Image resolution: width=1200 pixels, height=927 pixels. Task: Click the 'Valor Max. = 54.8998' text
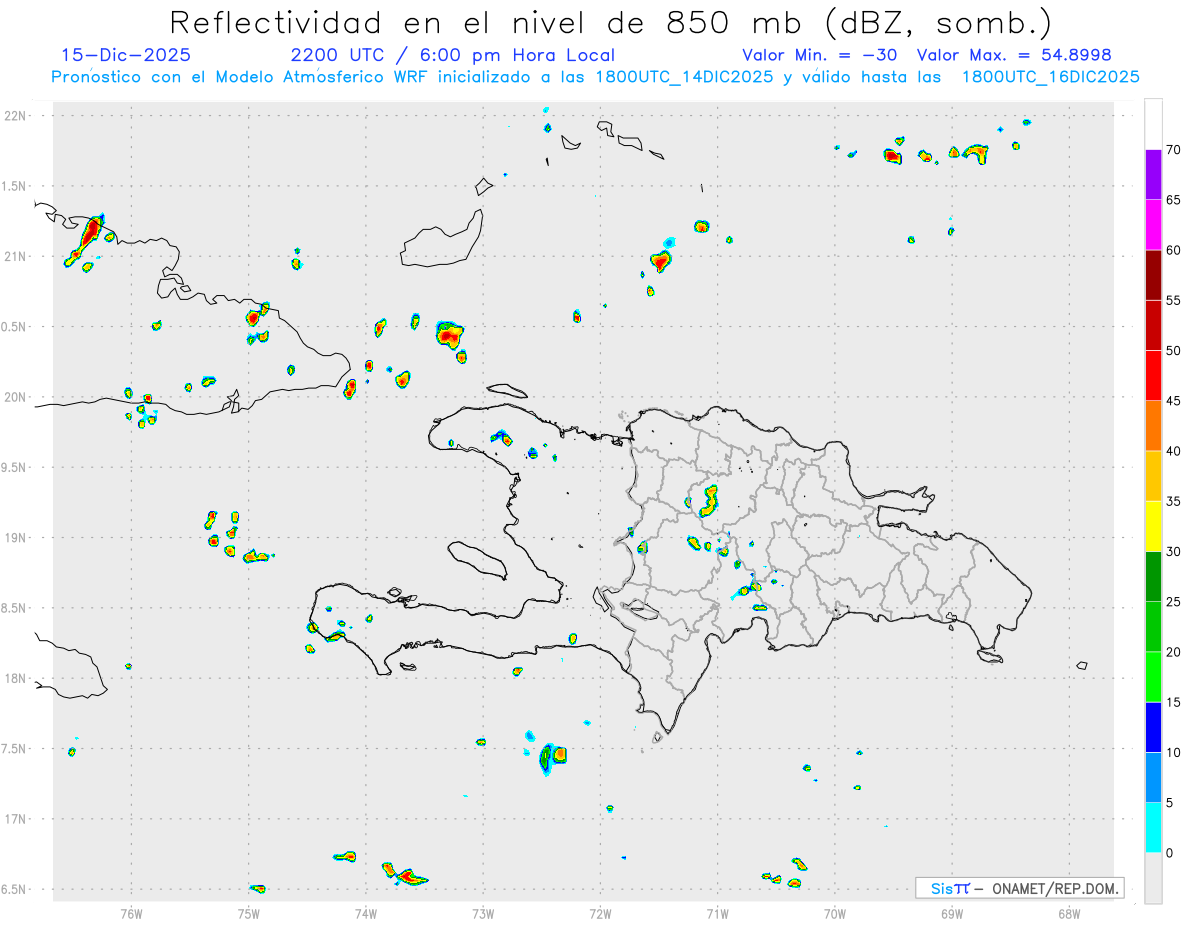click(1013, 55)
